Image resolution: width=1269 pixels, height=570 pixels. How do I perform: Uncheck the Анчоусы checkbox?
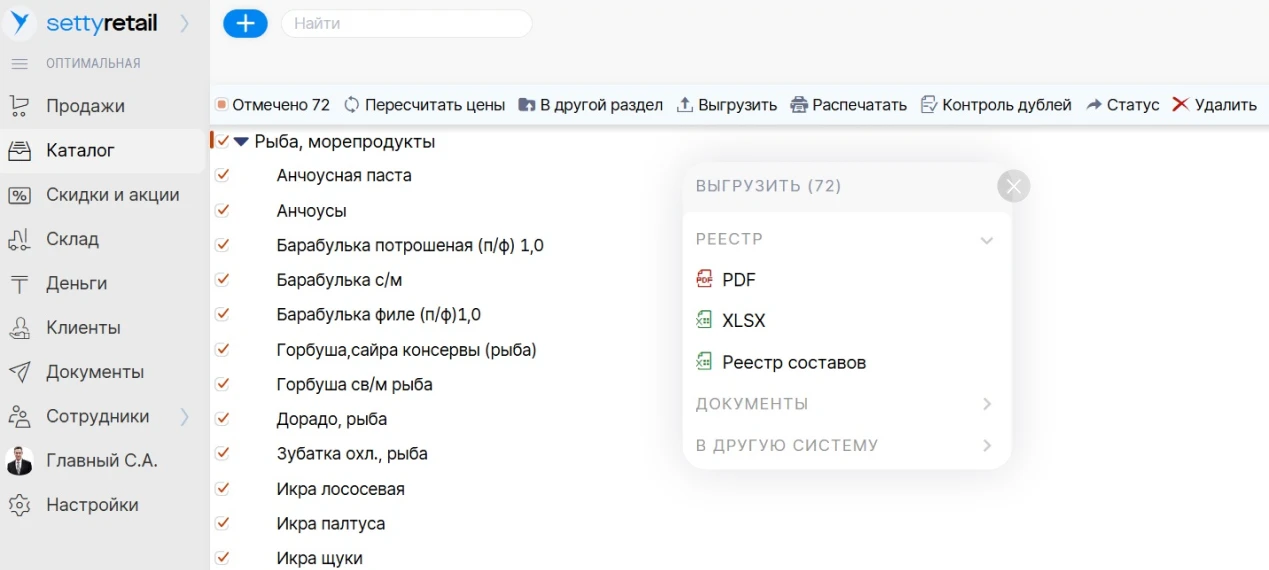pyautogui.click(x=223, y=210)
